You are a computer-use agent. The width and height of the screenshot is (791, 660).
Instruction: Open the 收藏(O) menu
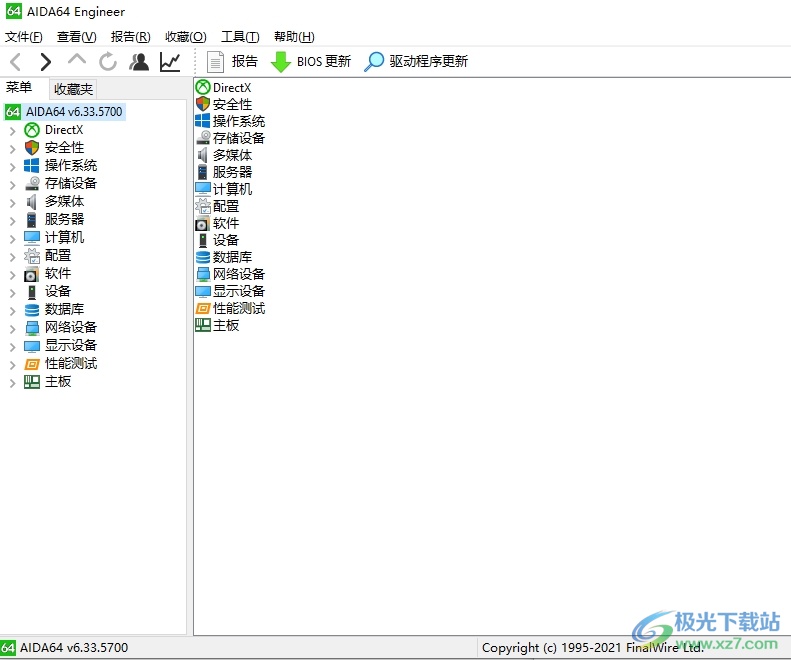click(x=186, y=37)
